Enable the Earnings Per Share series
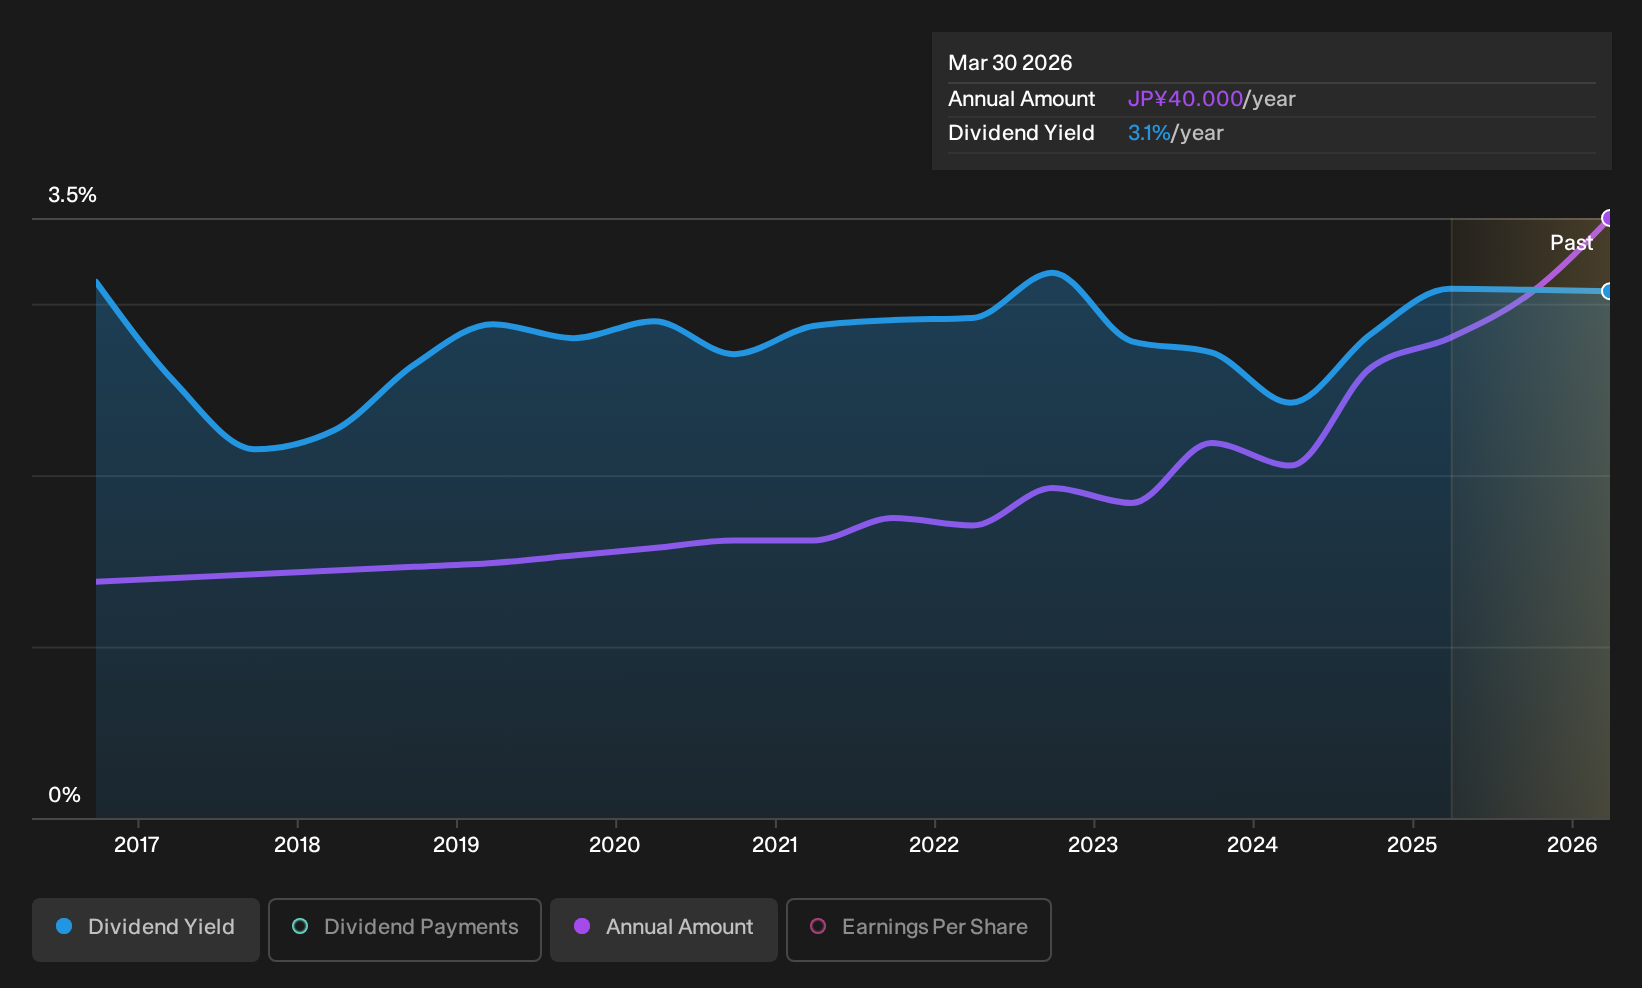 919,929
